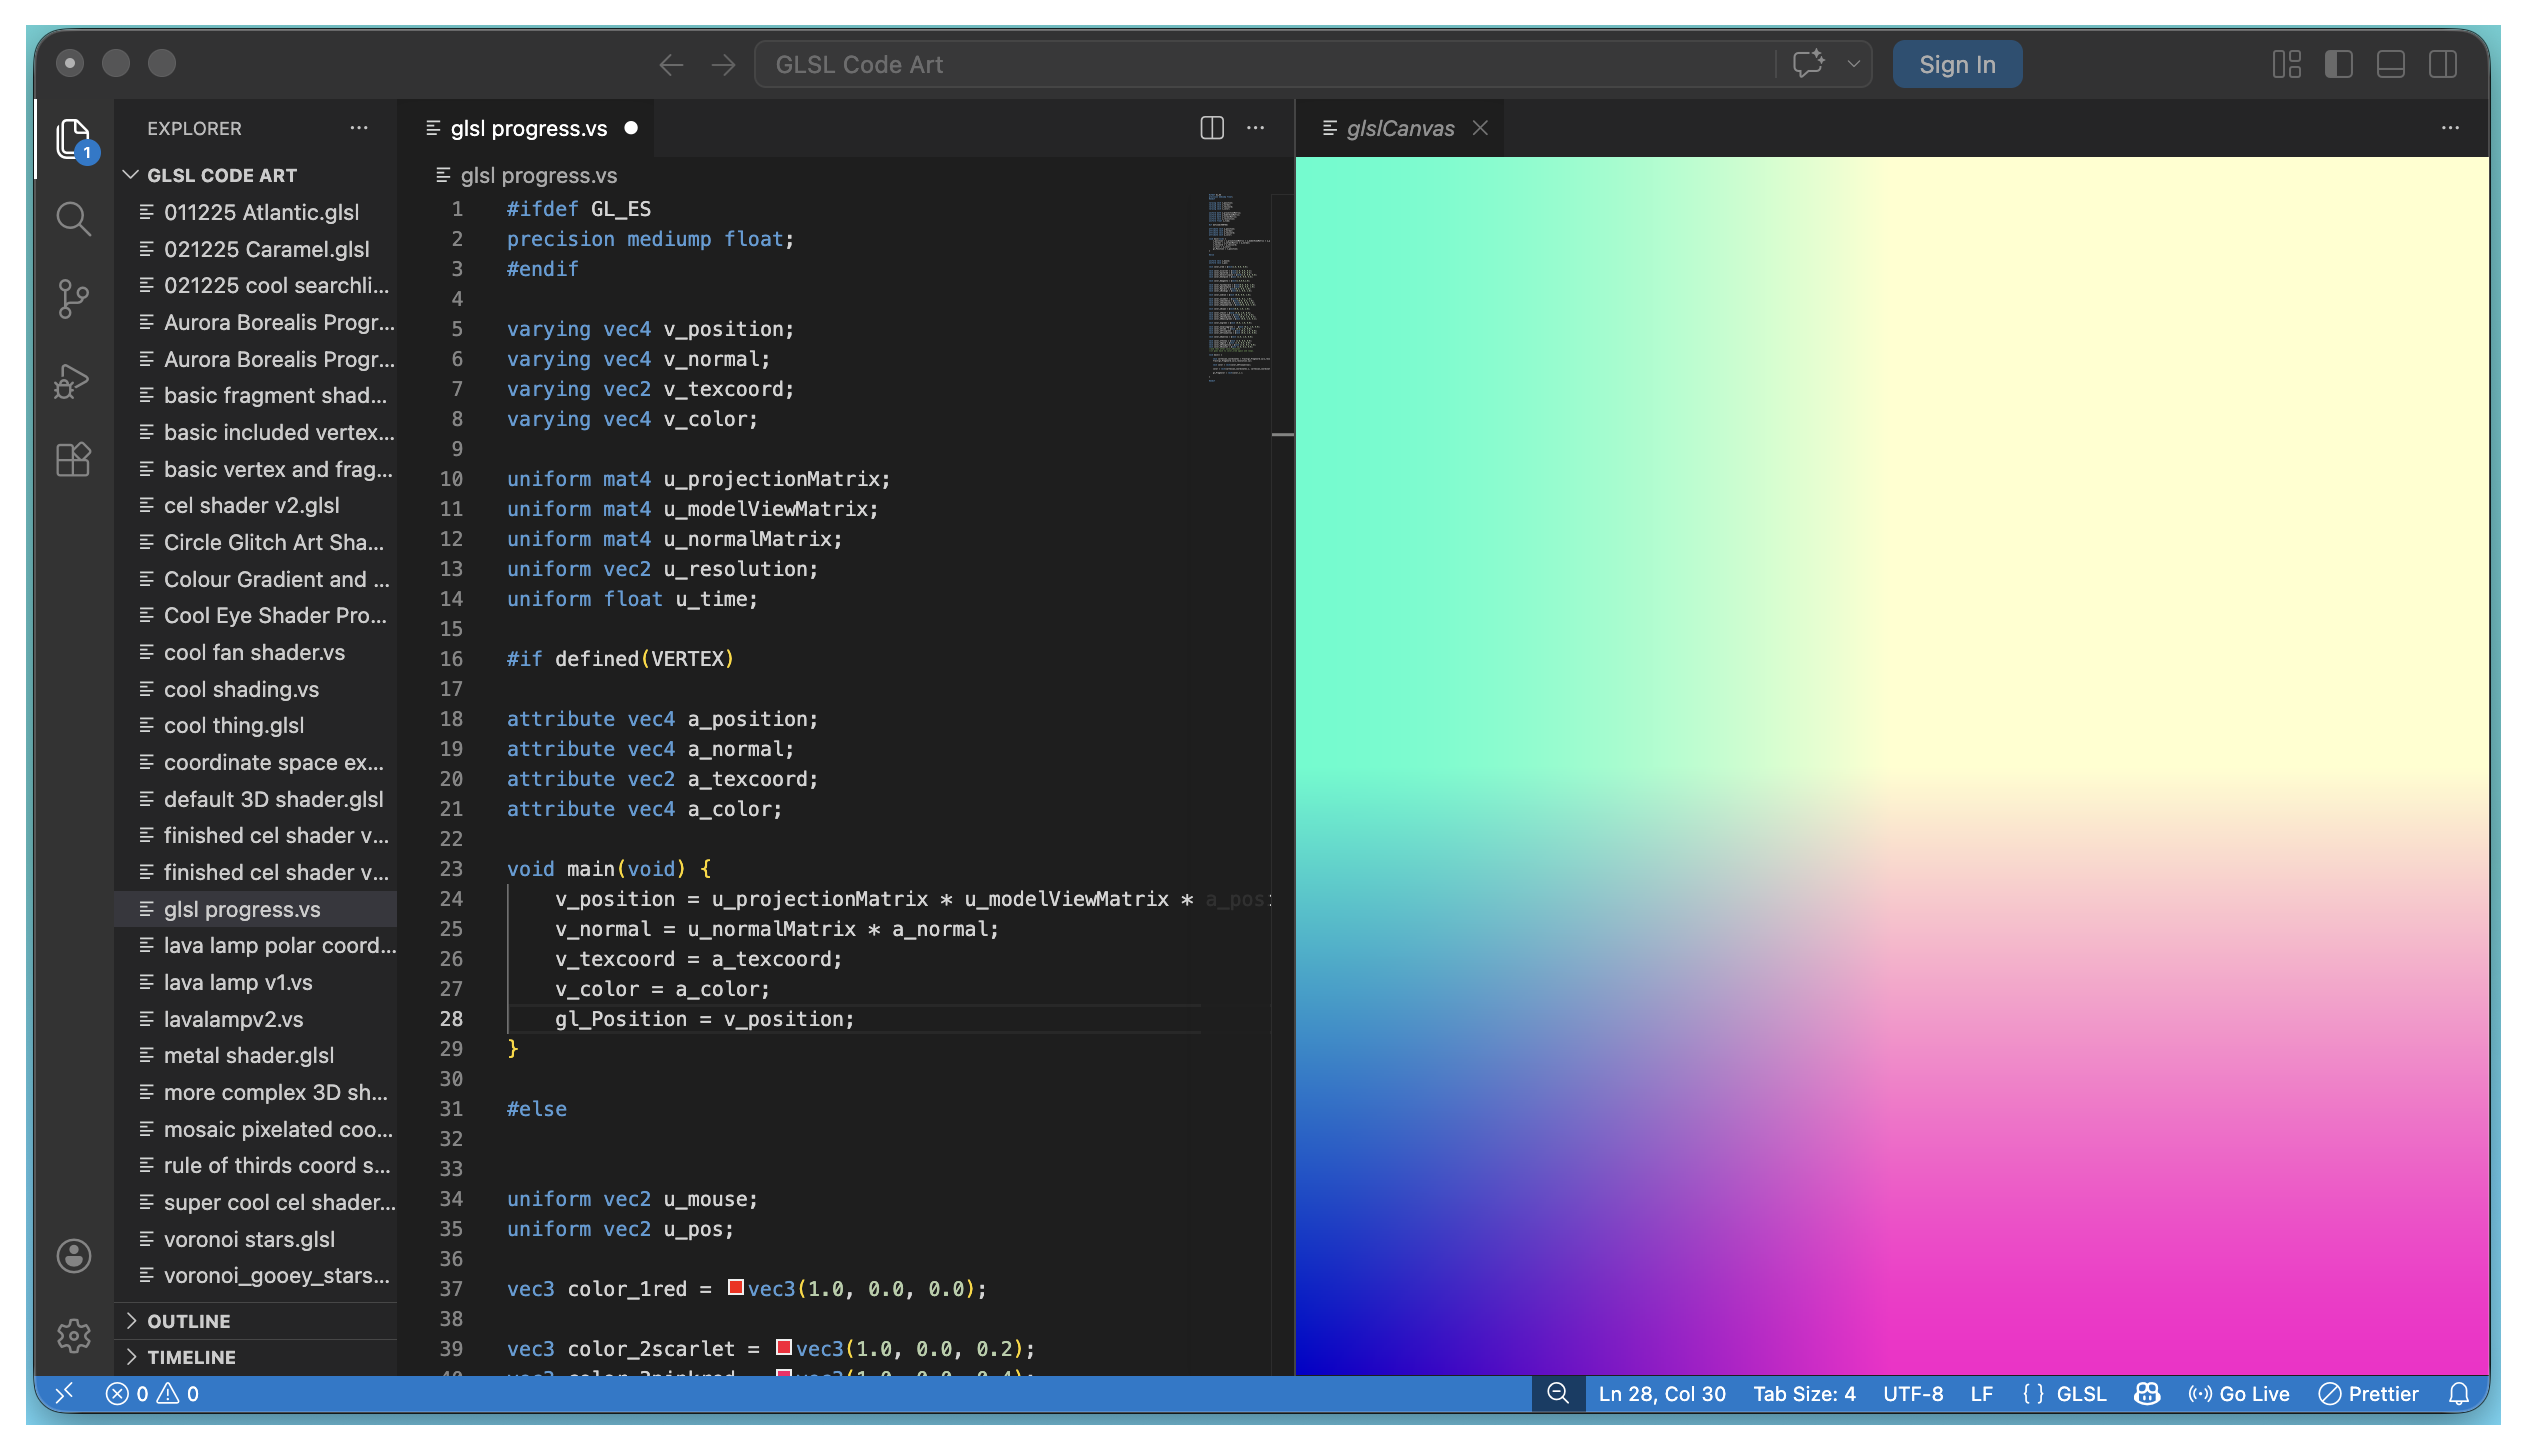Click the GLSL Code Art command center field

1264,64
